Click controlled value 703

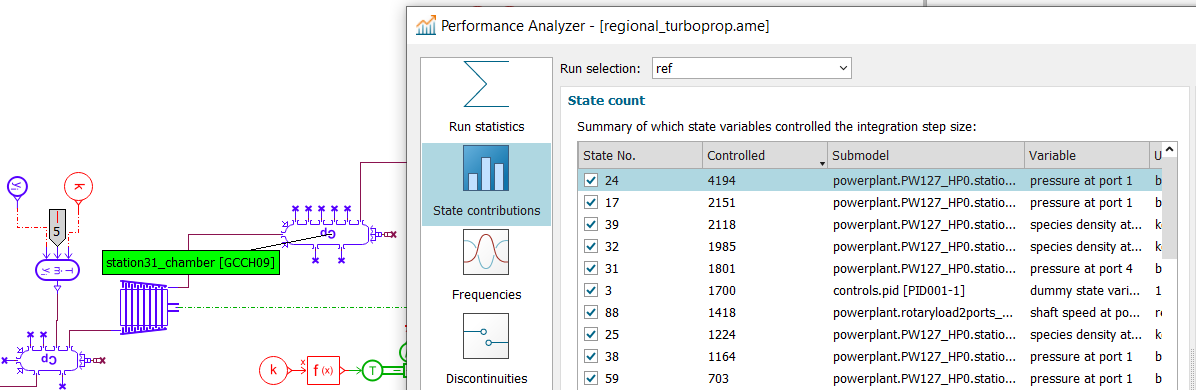coord(718,379)
